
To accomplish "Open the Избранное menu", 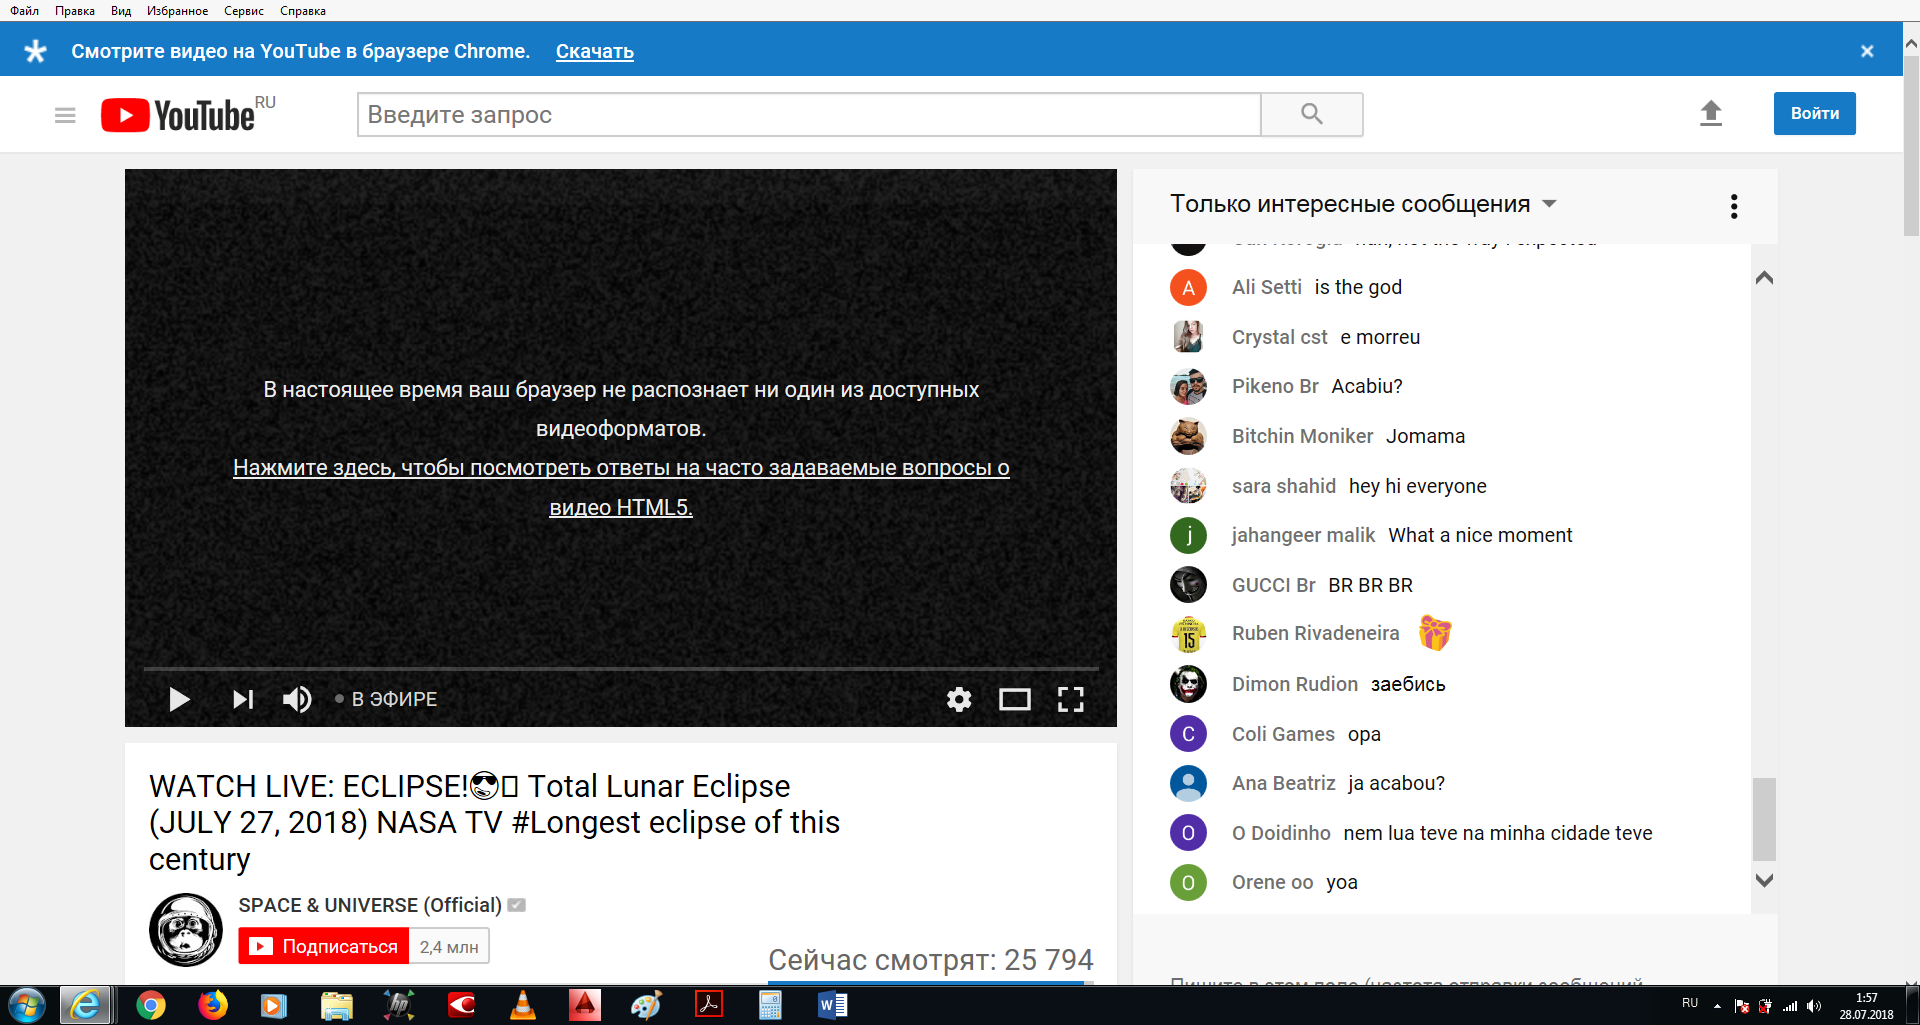I will coord(177,11).
